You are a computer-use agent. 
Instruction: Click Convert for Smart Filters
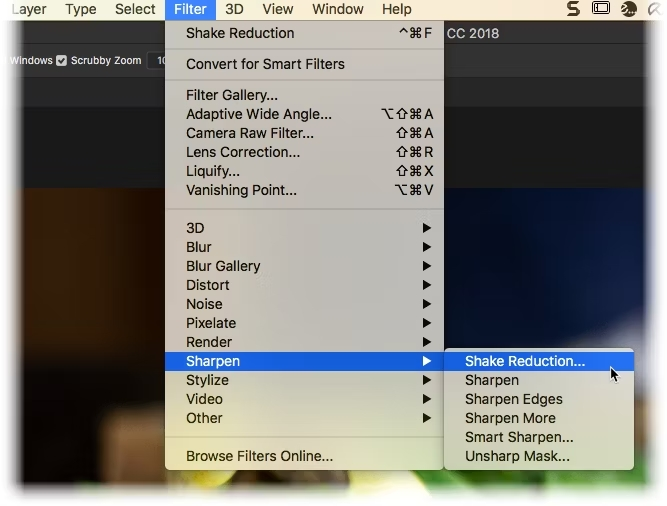click(265, 64)
